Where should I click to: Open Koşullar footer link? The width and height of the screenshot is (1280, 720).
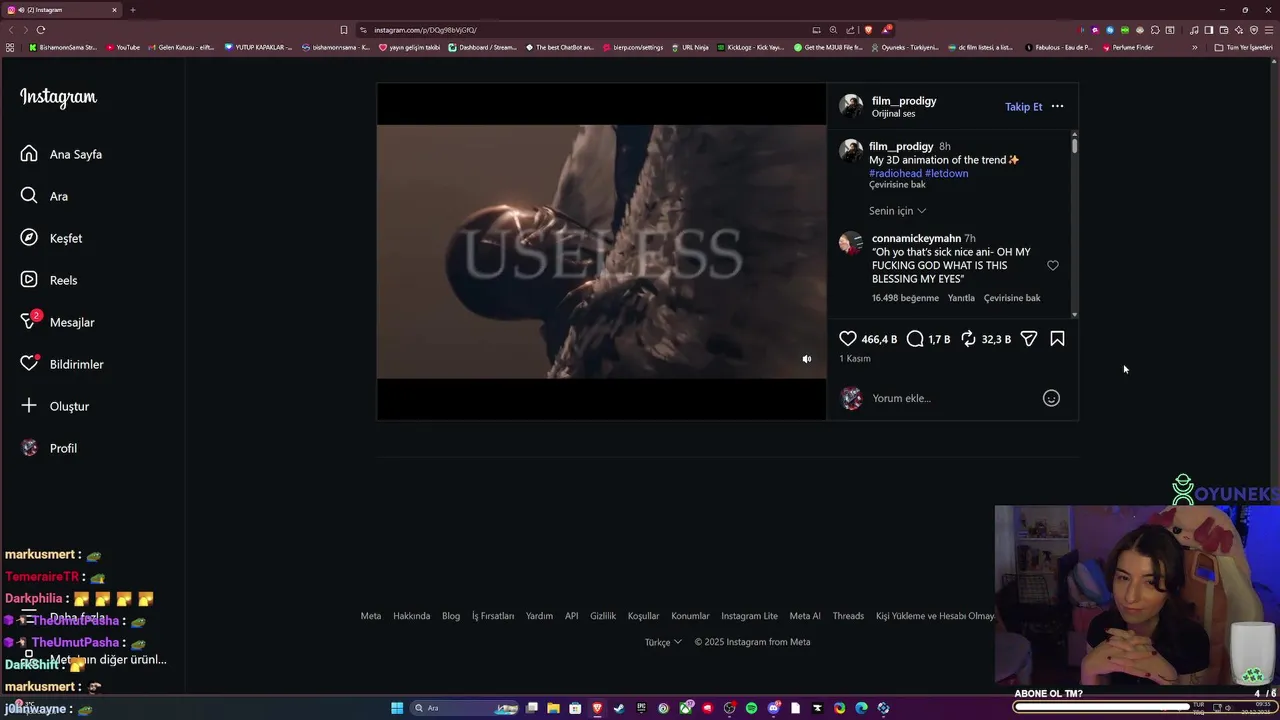[643, 616]
